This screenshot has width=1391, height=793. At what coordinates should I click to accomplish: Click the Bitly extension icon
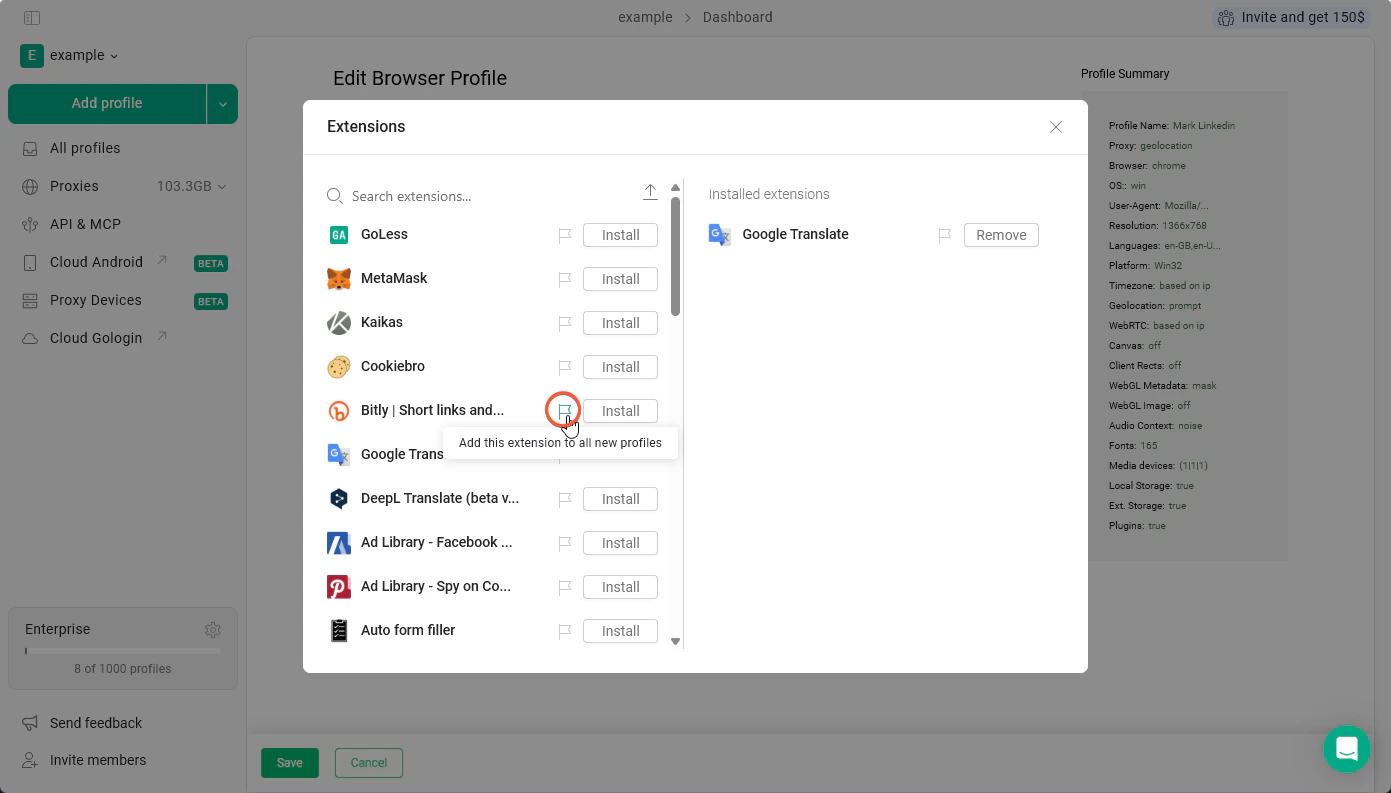(339, 410)
